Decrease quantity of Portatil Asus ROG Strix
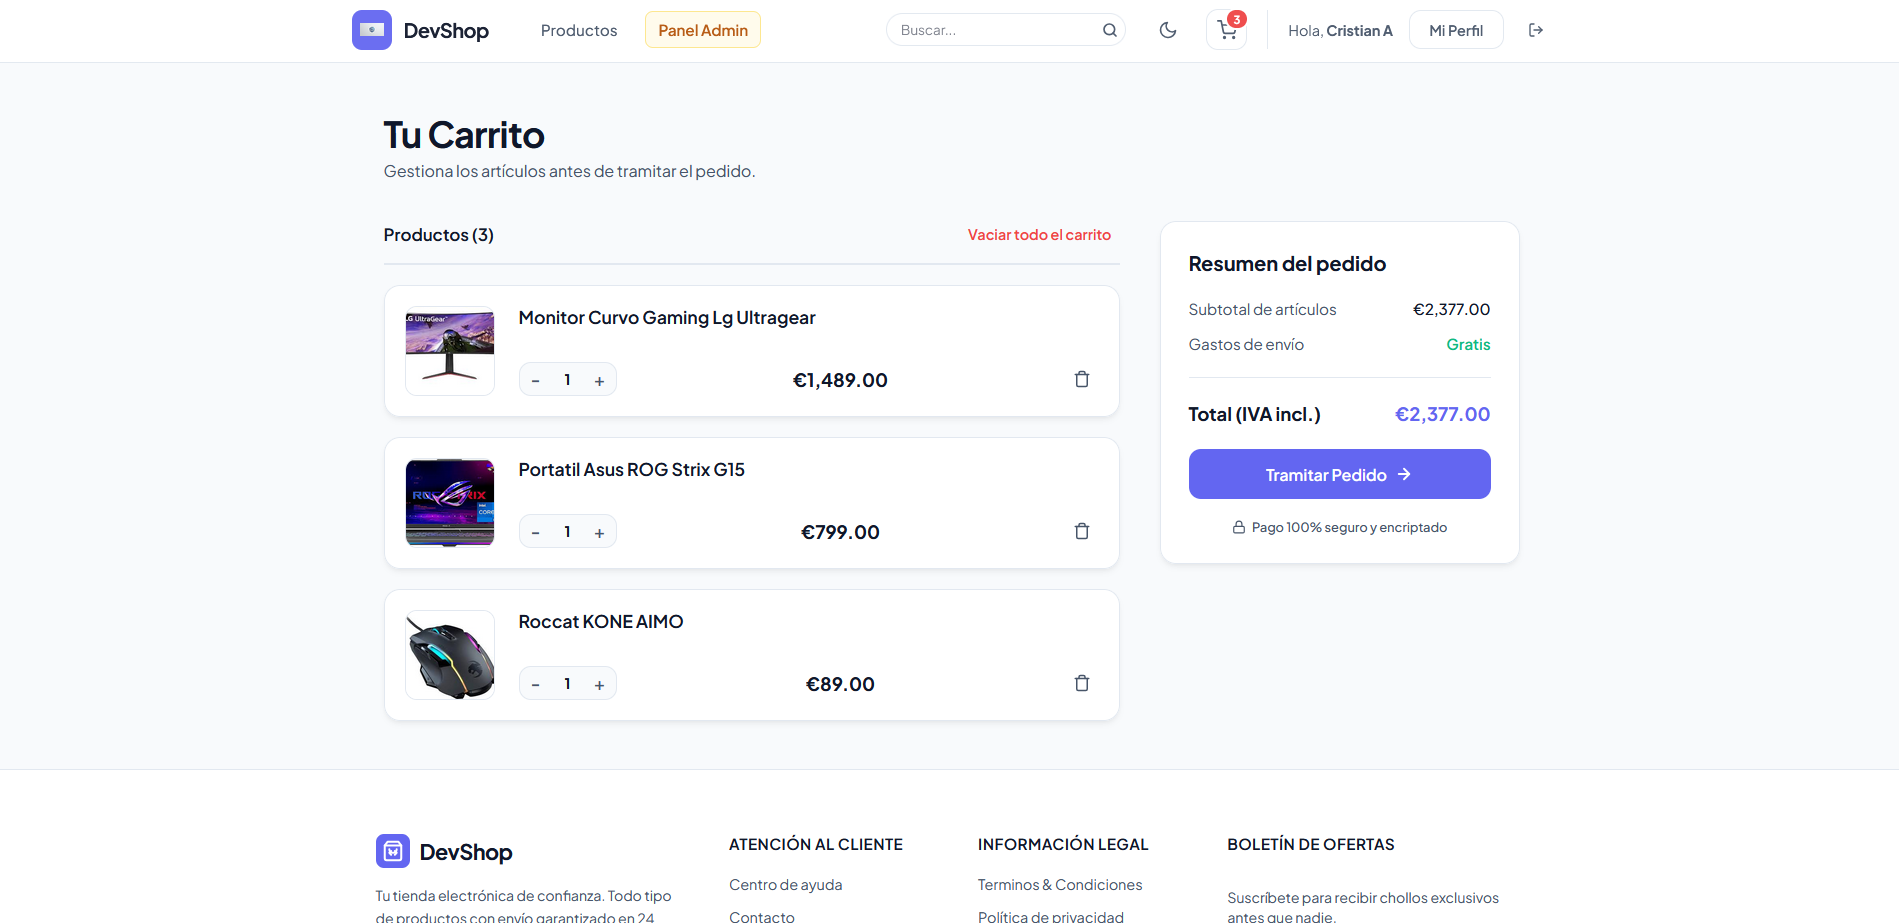 [536, 532]
